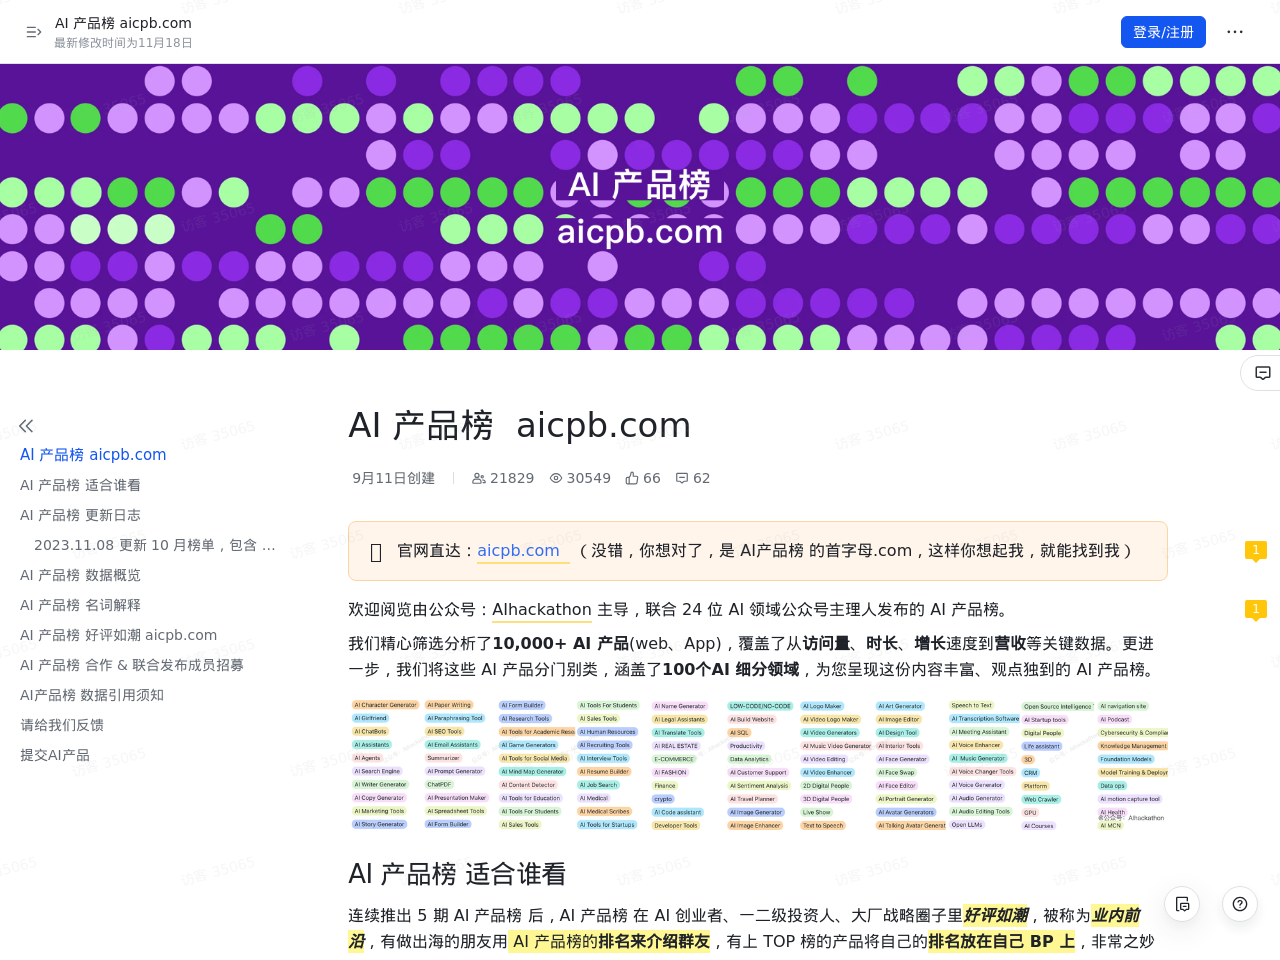Go to outline item AI 产品榜 适合谁看

pos(80,485)
